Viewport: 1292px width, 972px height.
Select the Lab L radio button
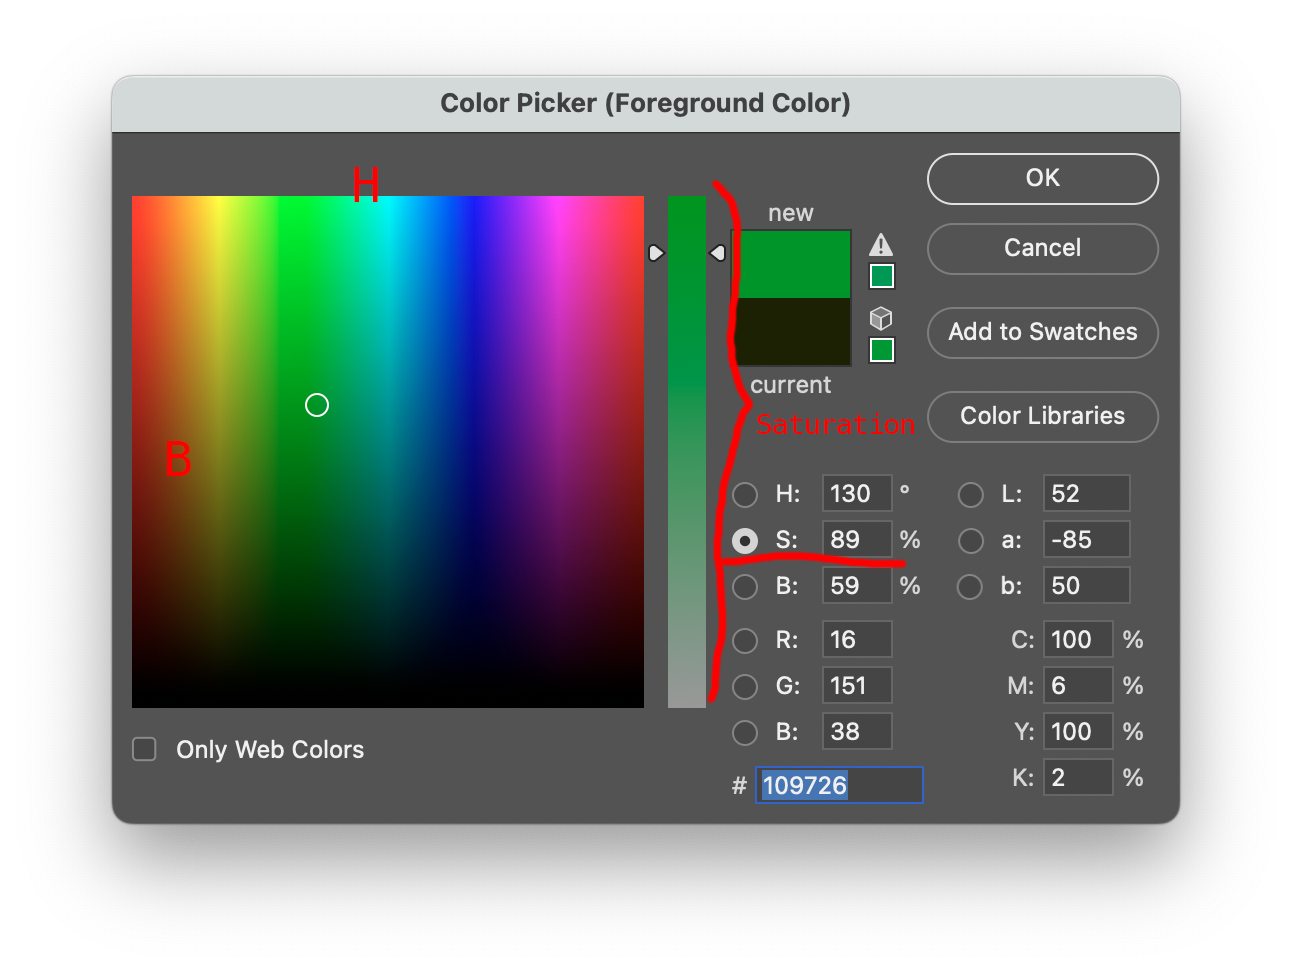pos(970,494)
